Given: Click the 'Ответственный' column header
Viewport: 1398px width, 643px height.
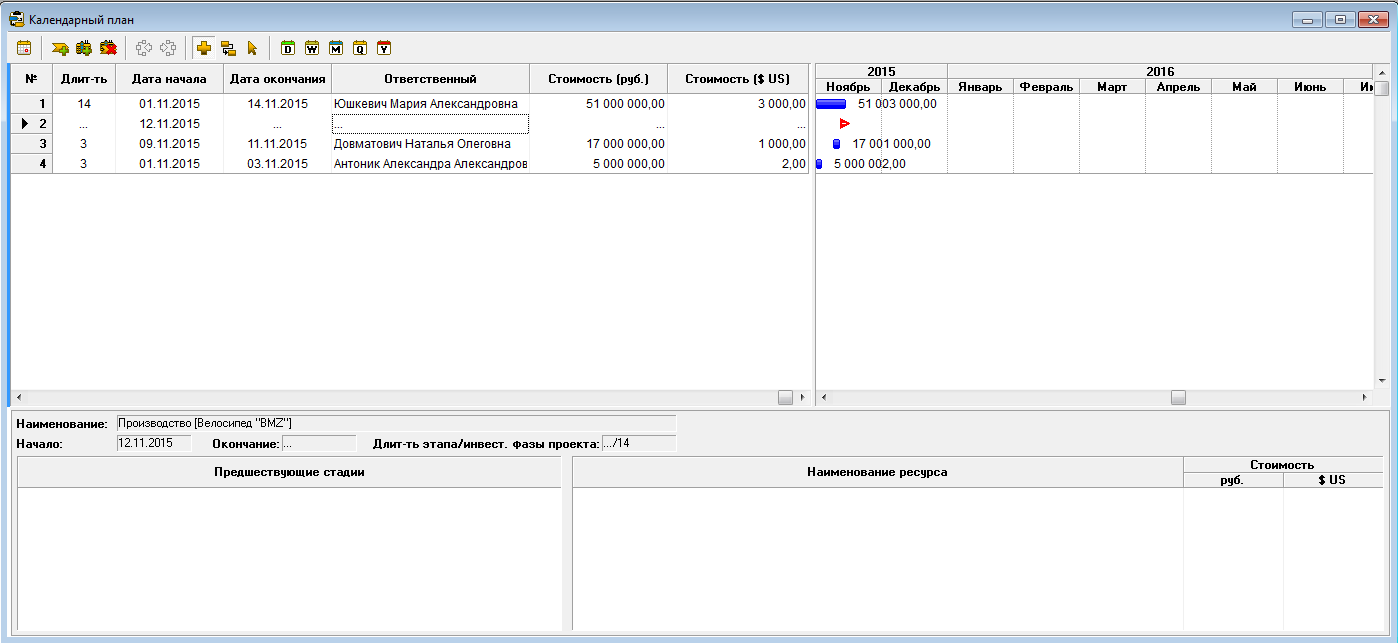Looking at the screenshot, I should coord(430,79).
